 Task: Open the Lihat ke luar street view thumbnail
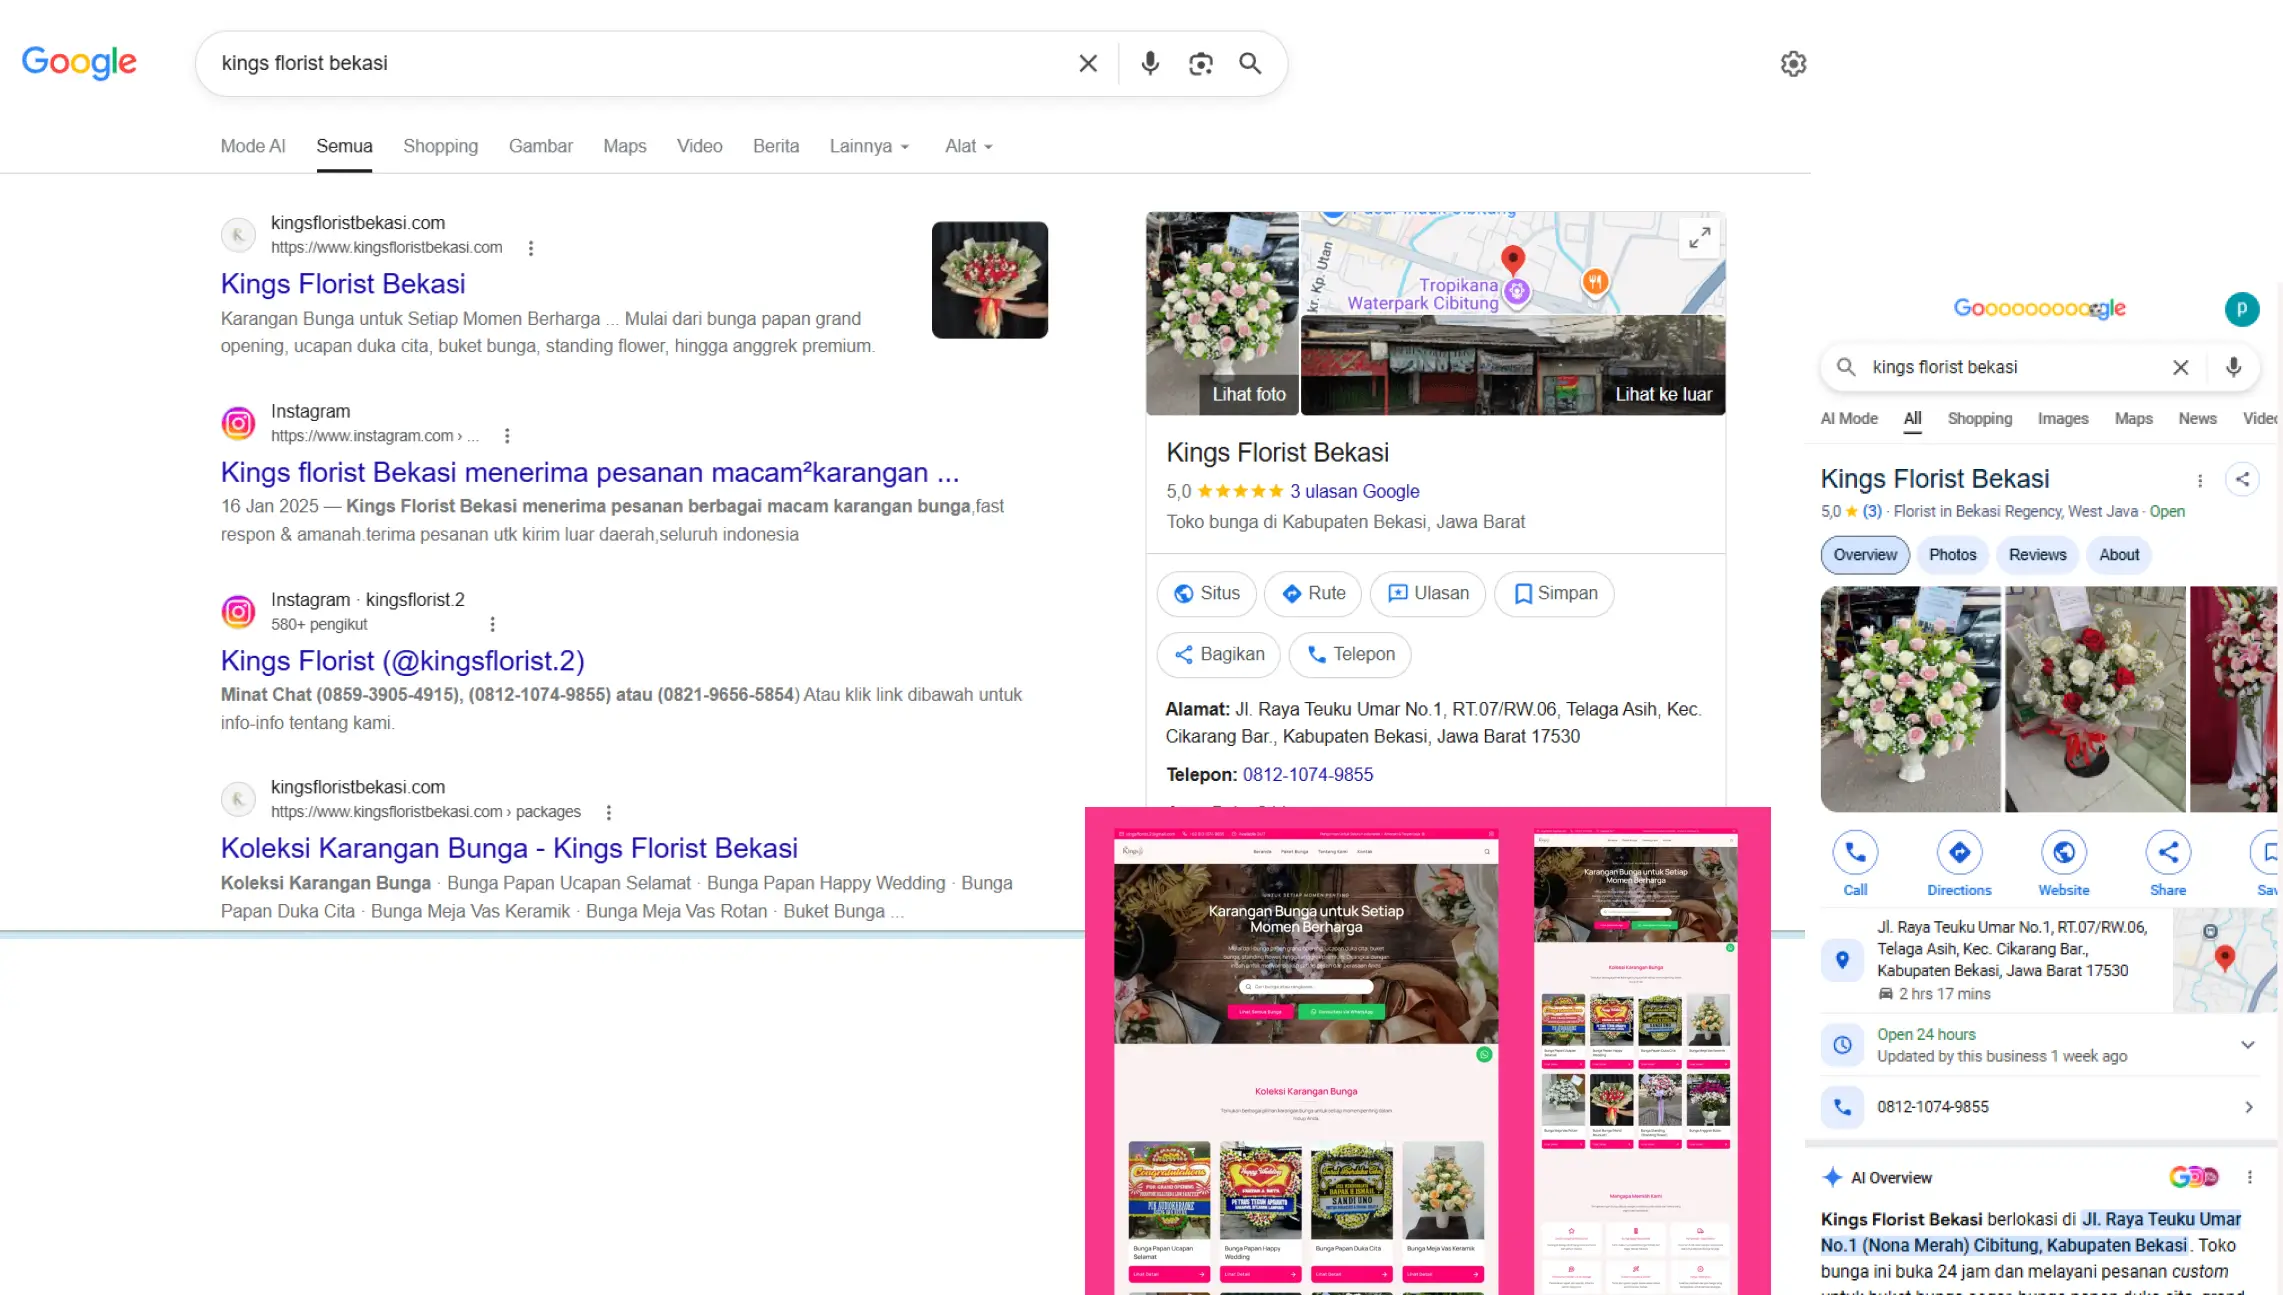click(1513, 365)
